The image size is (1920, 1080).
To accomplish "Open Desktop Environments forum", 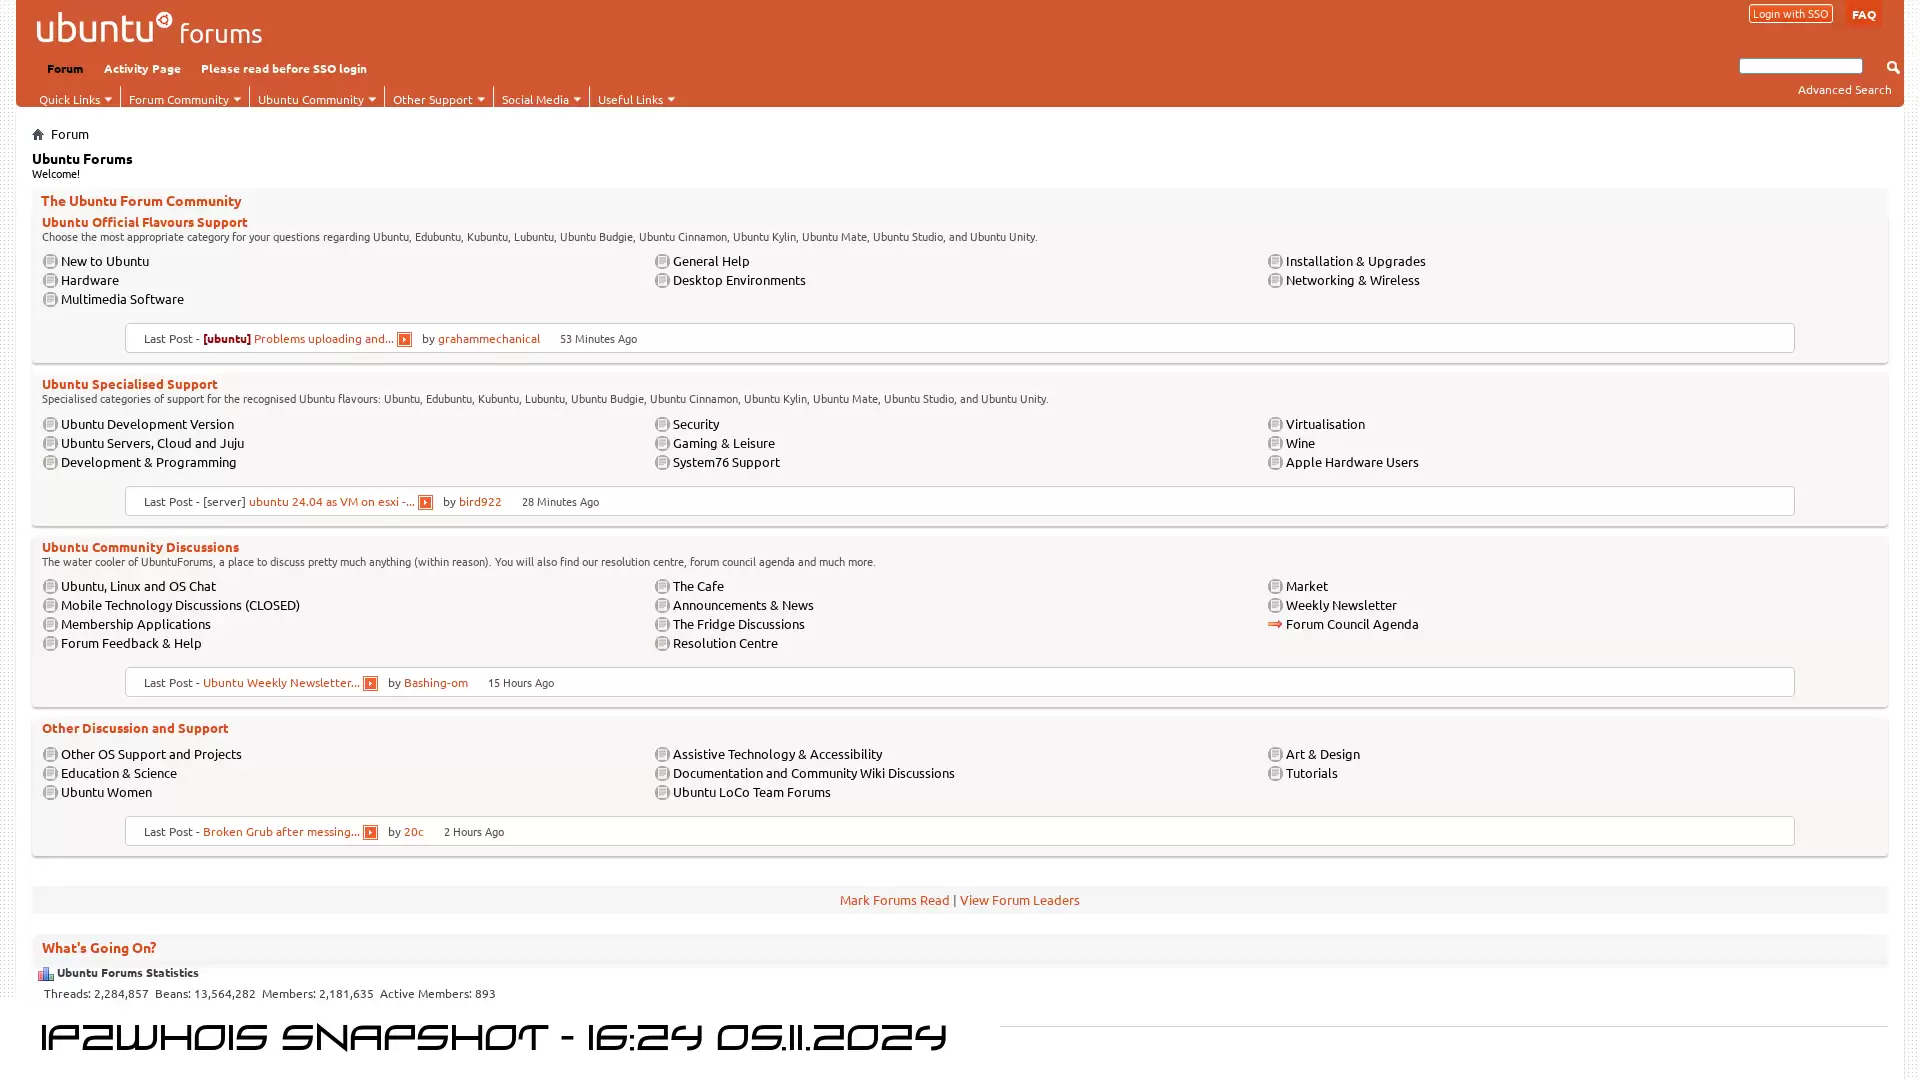I will pos(739,281).
